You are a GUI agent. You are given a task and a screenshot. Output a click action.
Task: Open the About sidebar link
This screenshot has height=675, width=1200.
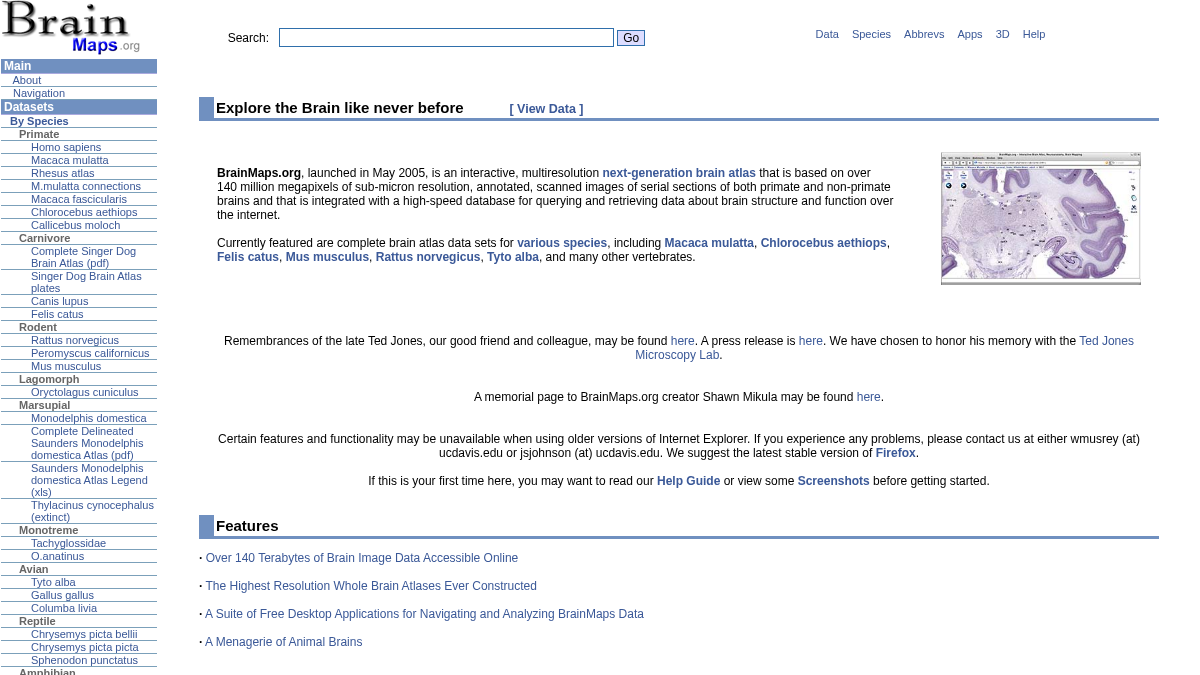click(27, 80)
